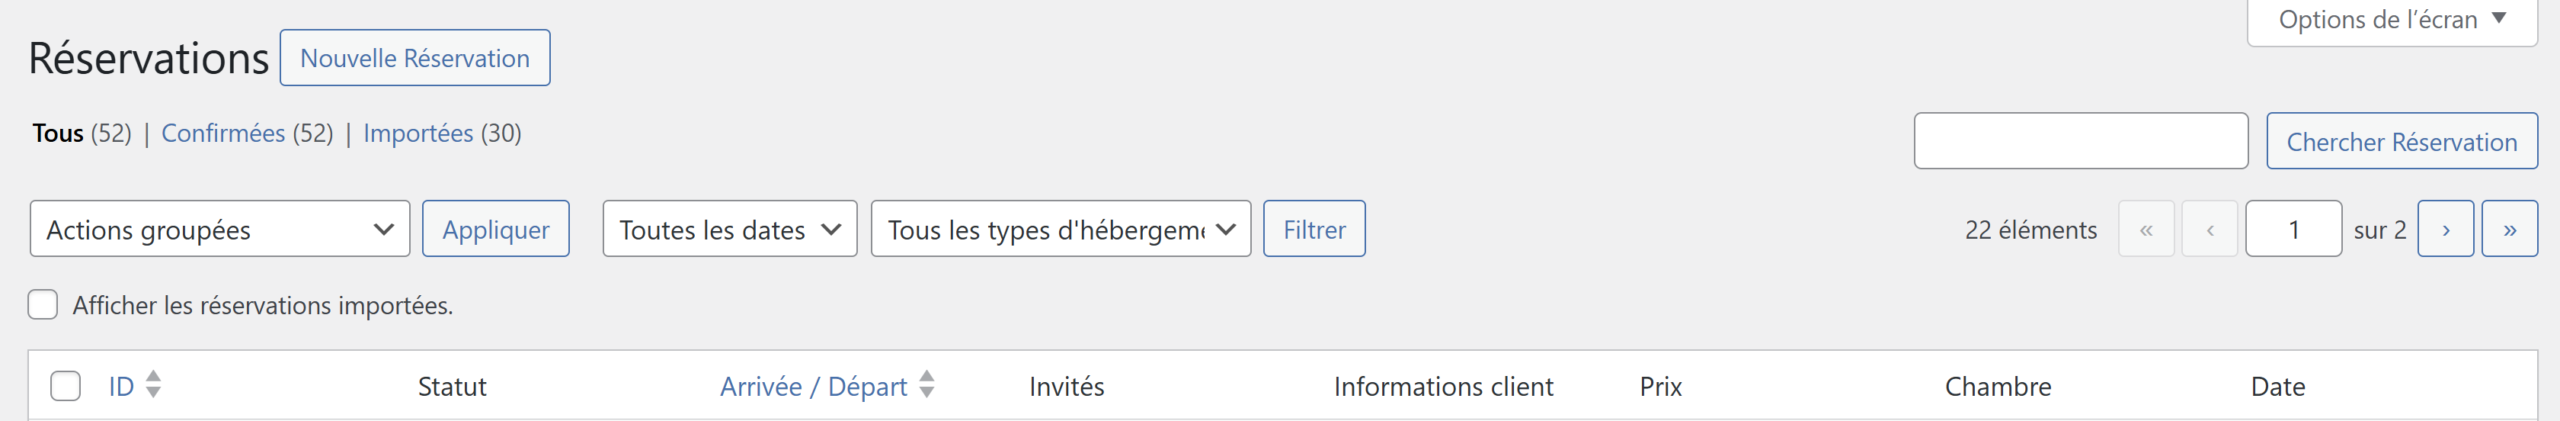This screenshot has width=2560, height=421.
Task: Expand 'Options de l'écran' panel
Action: [2391, 20]
